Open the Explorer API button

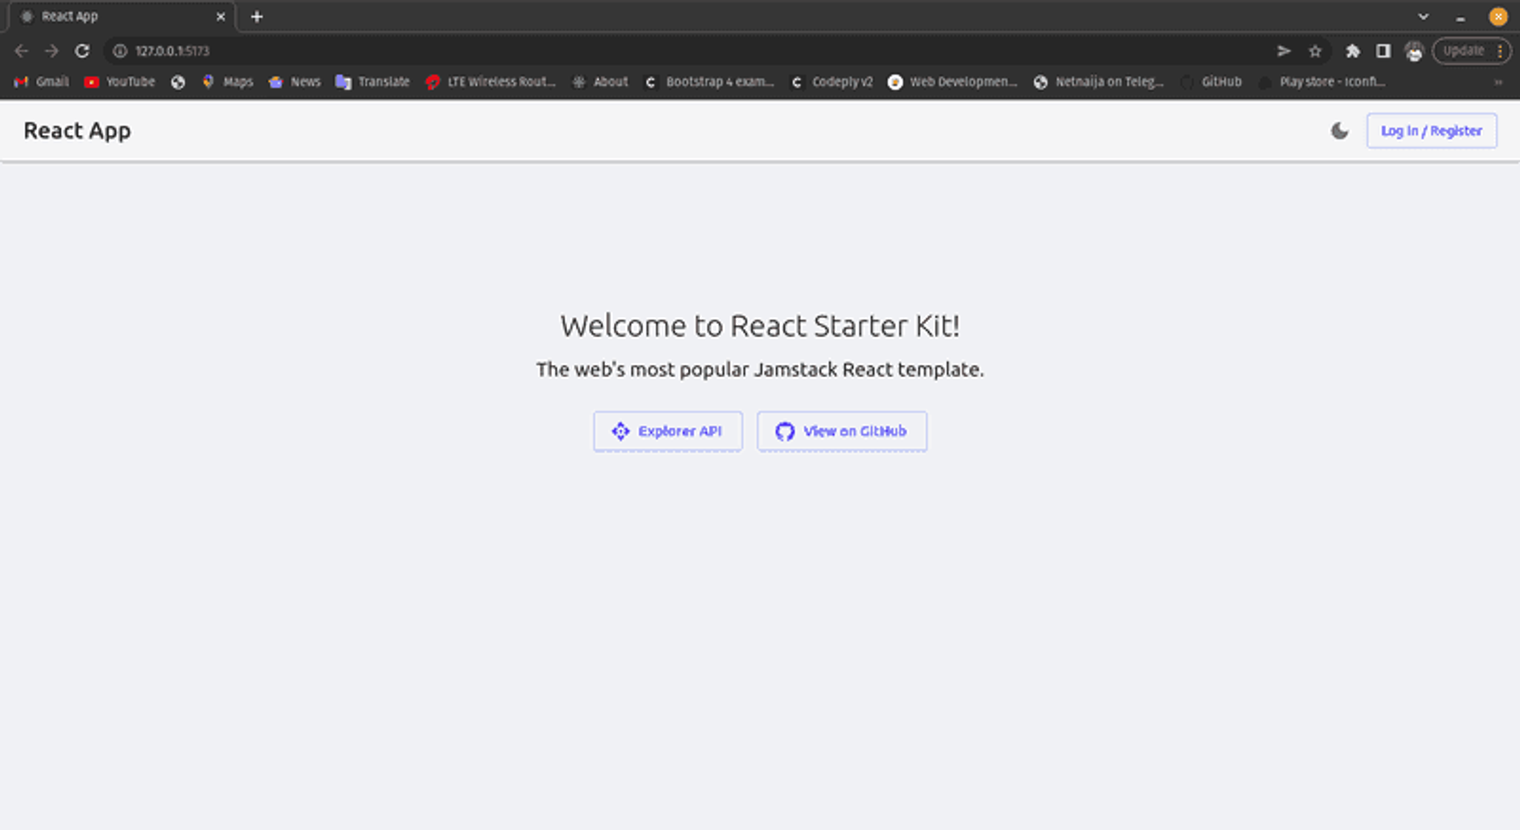point(668,431)
